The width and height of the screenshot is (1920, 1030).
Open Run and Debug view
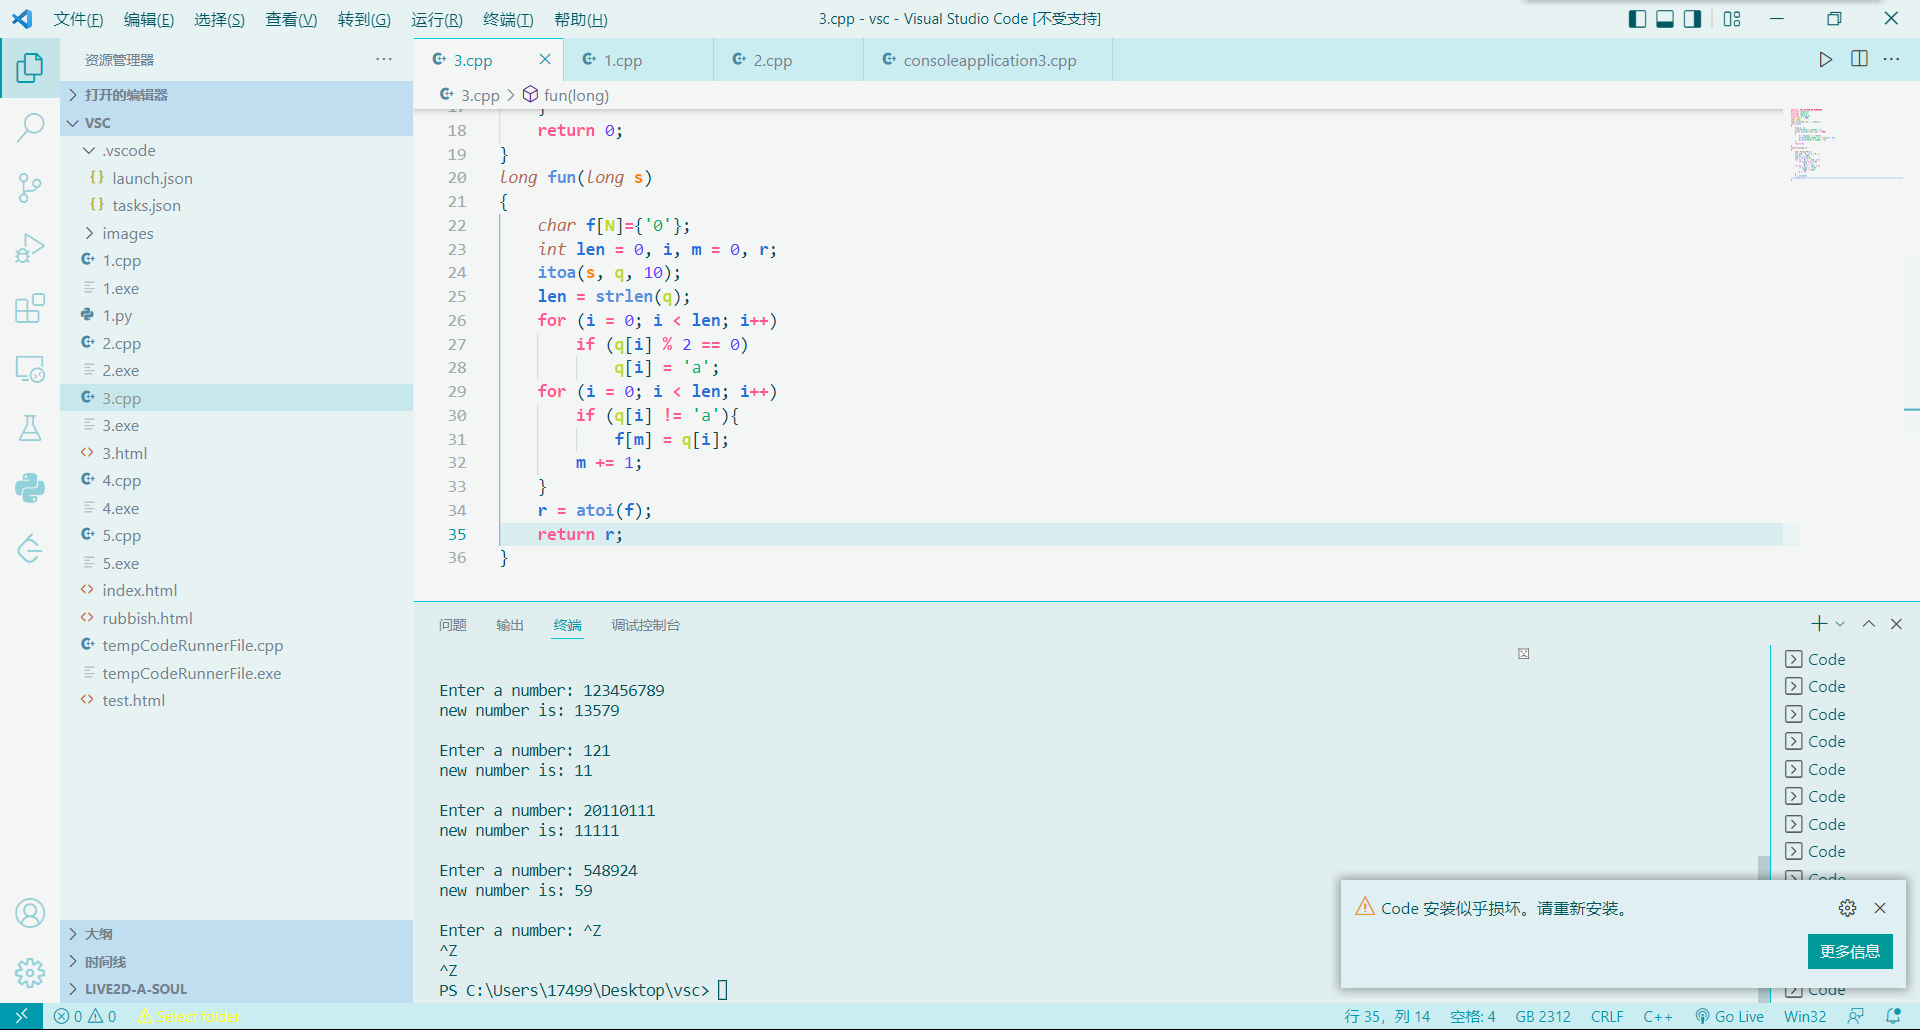tap(30, 247)
